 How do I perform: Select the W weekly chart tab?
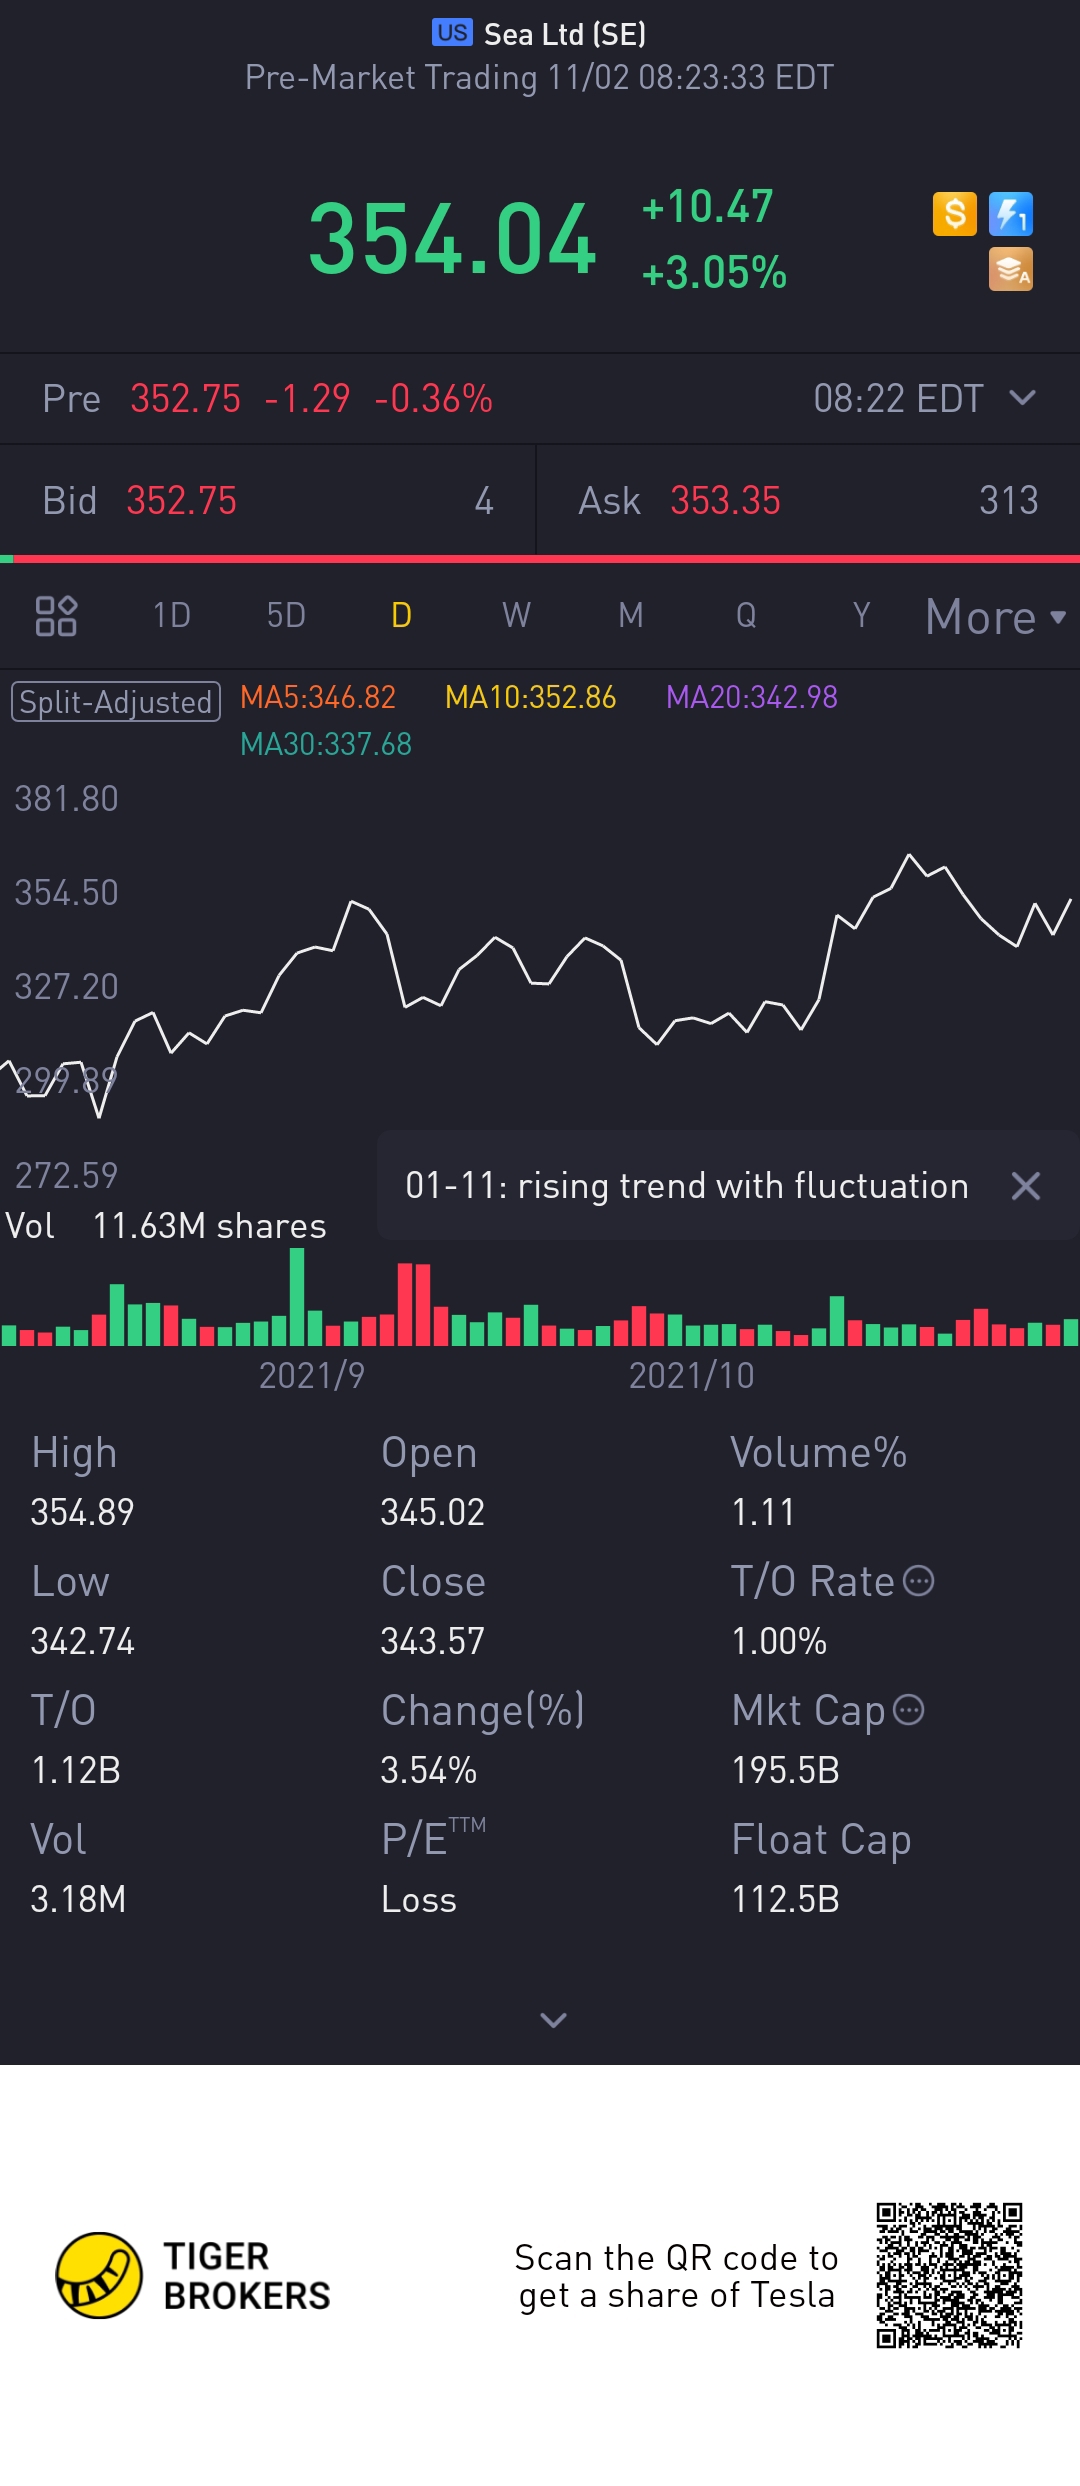point(516,615)
